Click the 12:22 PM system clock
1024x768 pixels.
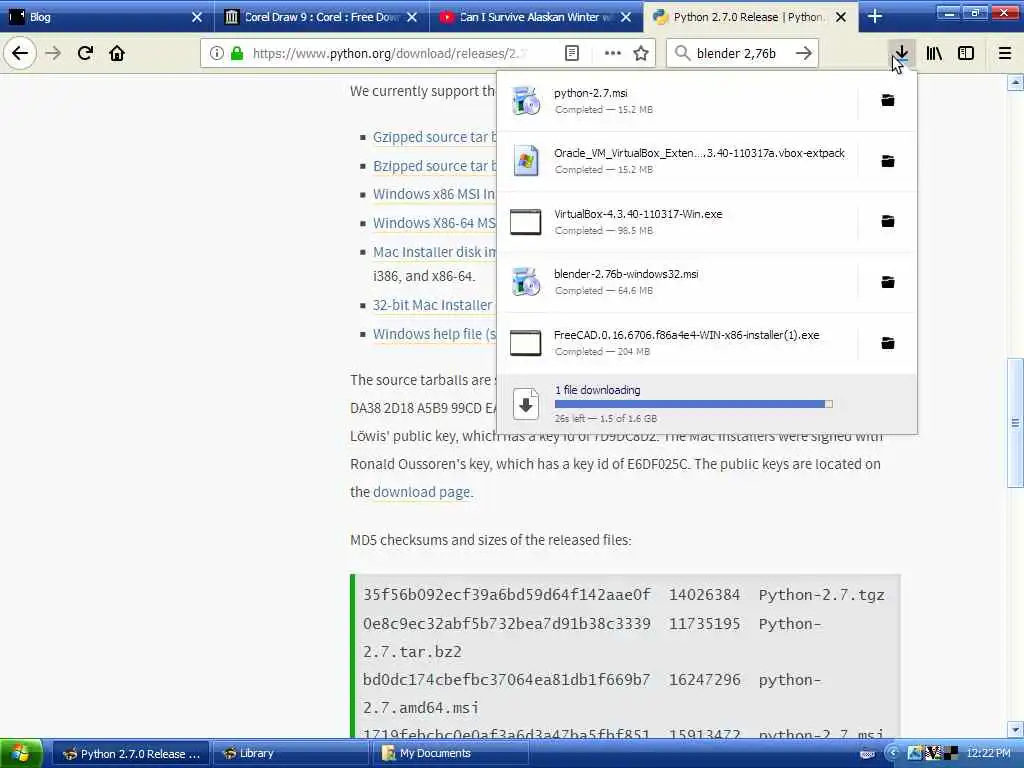988,753
